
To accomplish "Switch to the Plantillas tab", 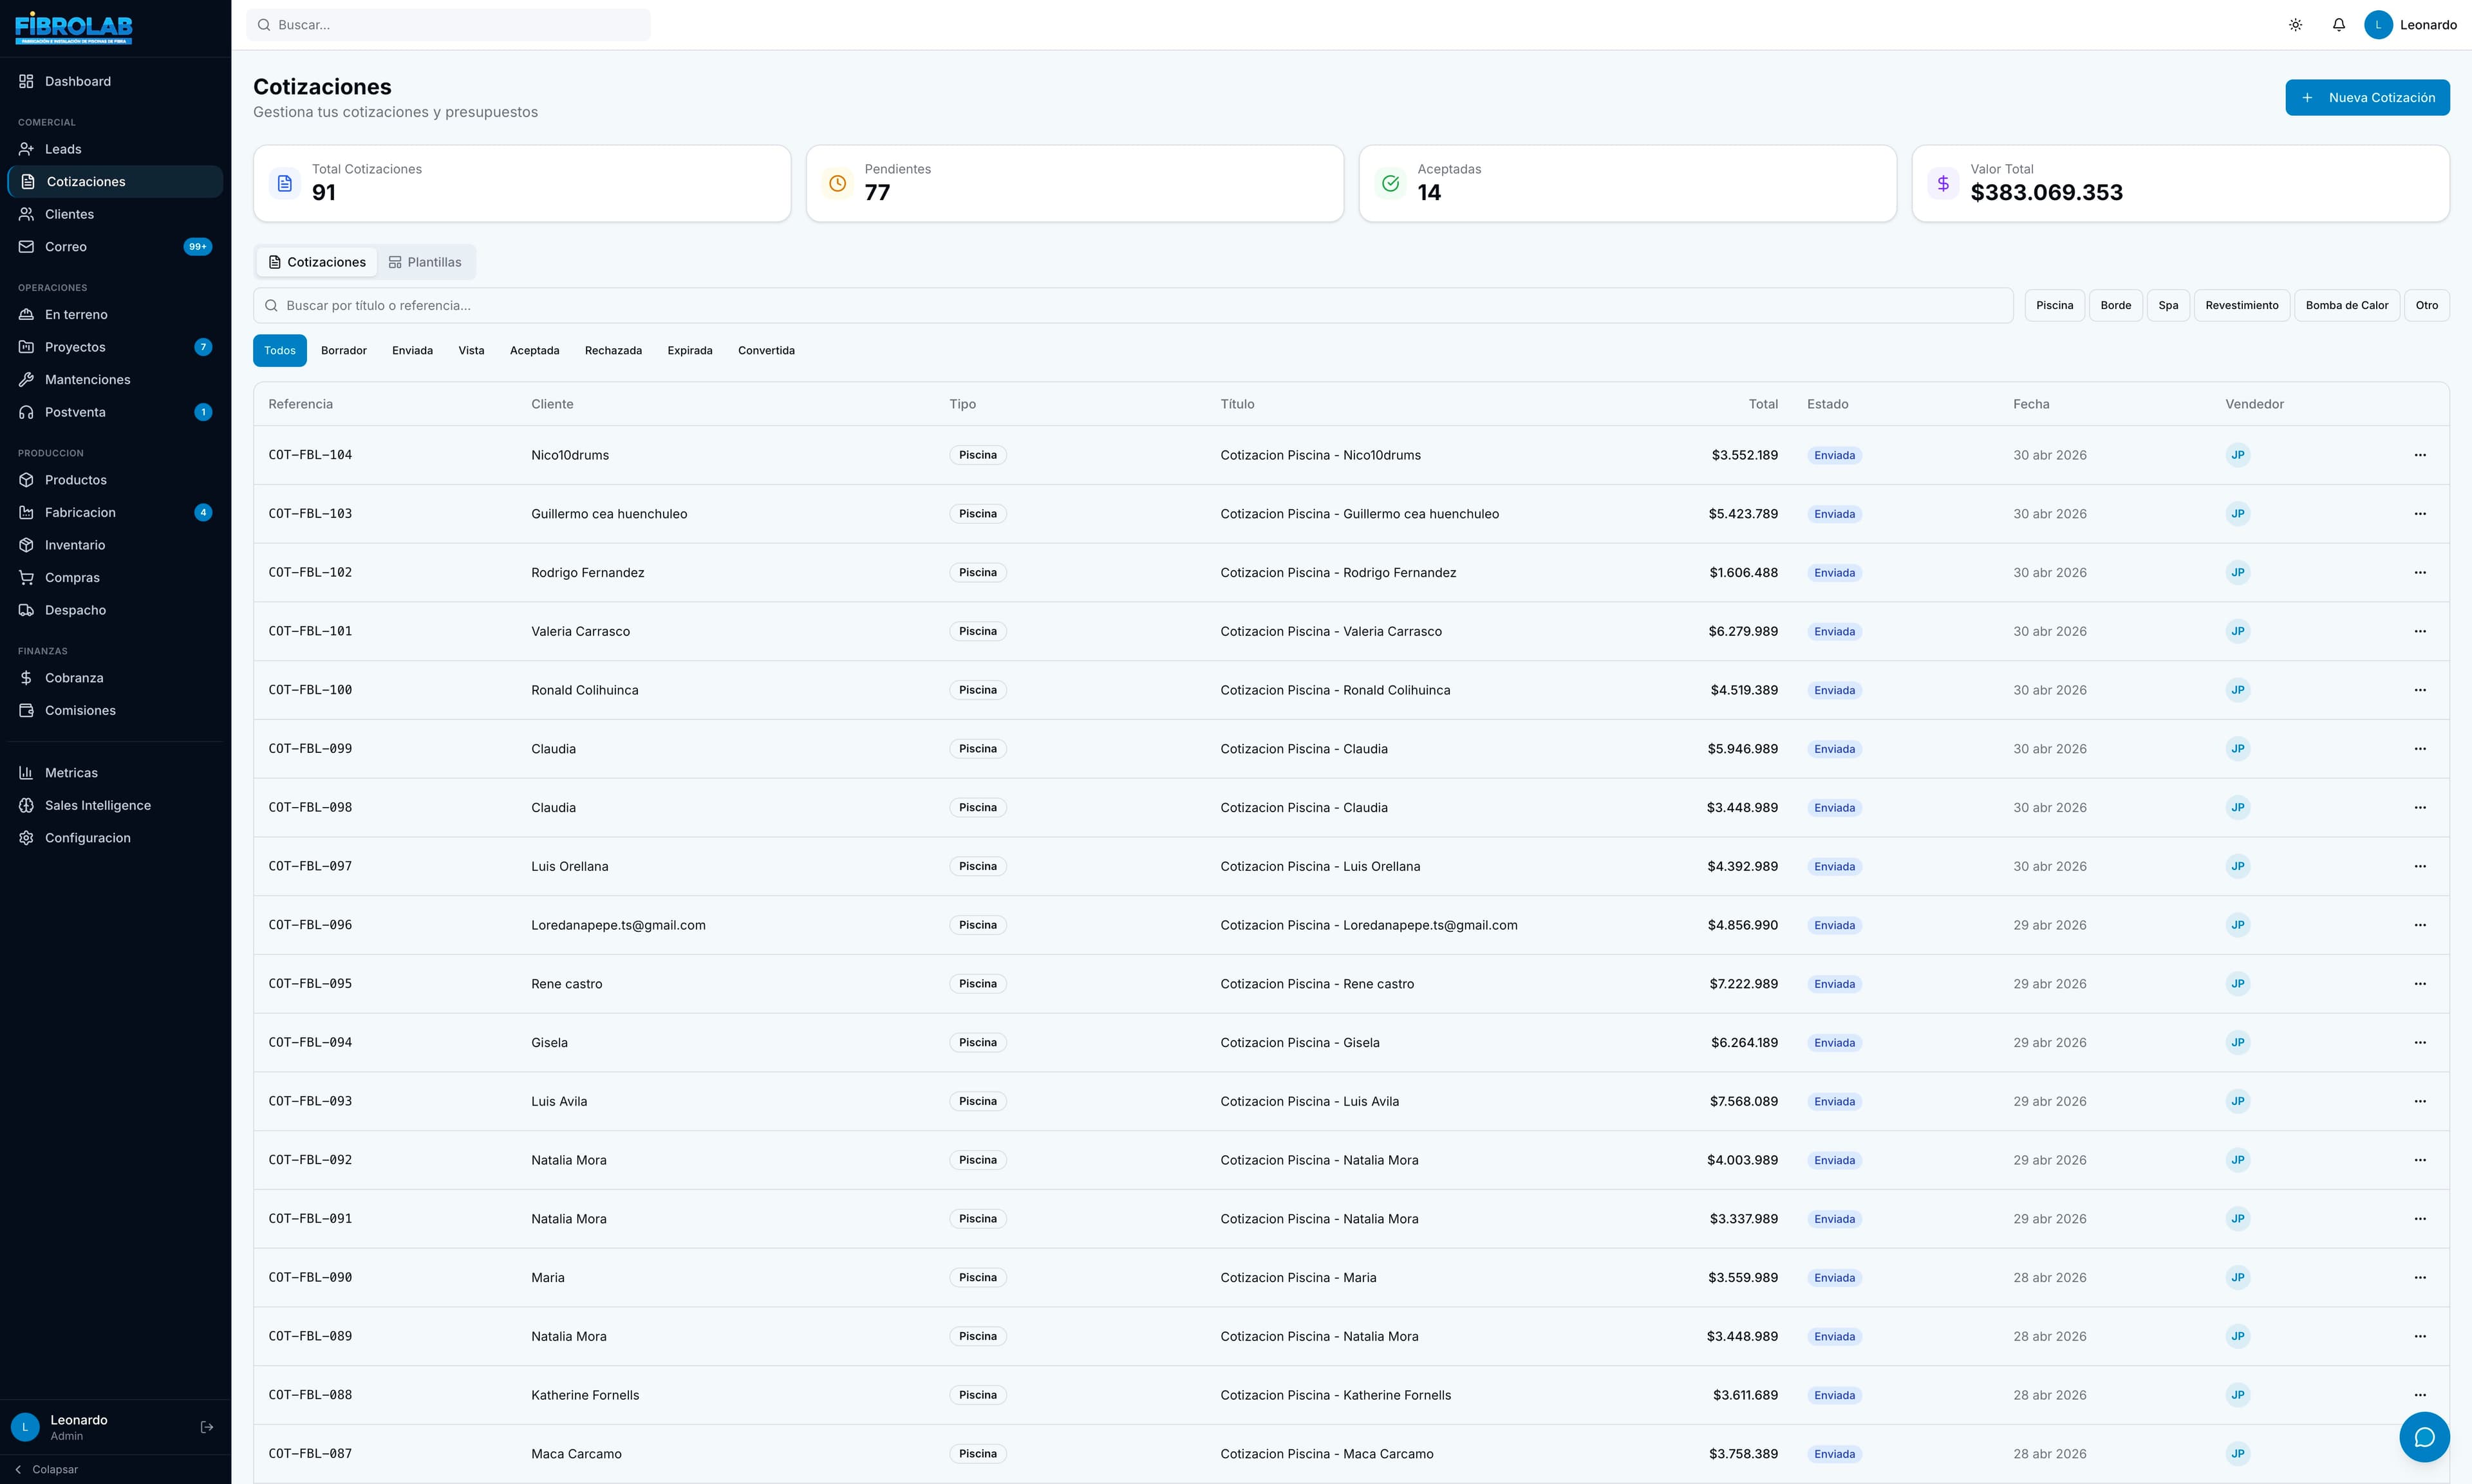I will [425, 262].
